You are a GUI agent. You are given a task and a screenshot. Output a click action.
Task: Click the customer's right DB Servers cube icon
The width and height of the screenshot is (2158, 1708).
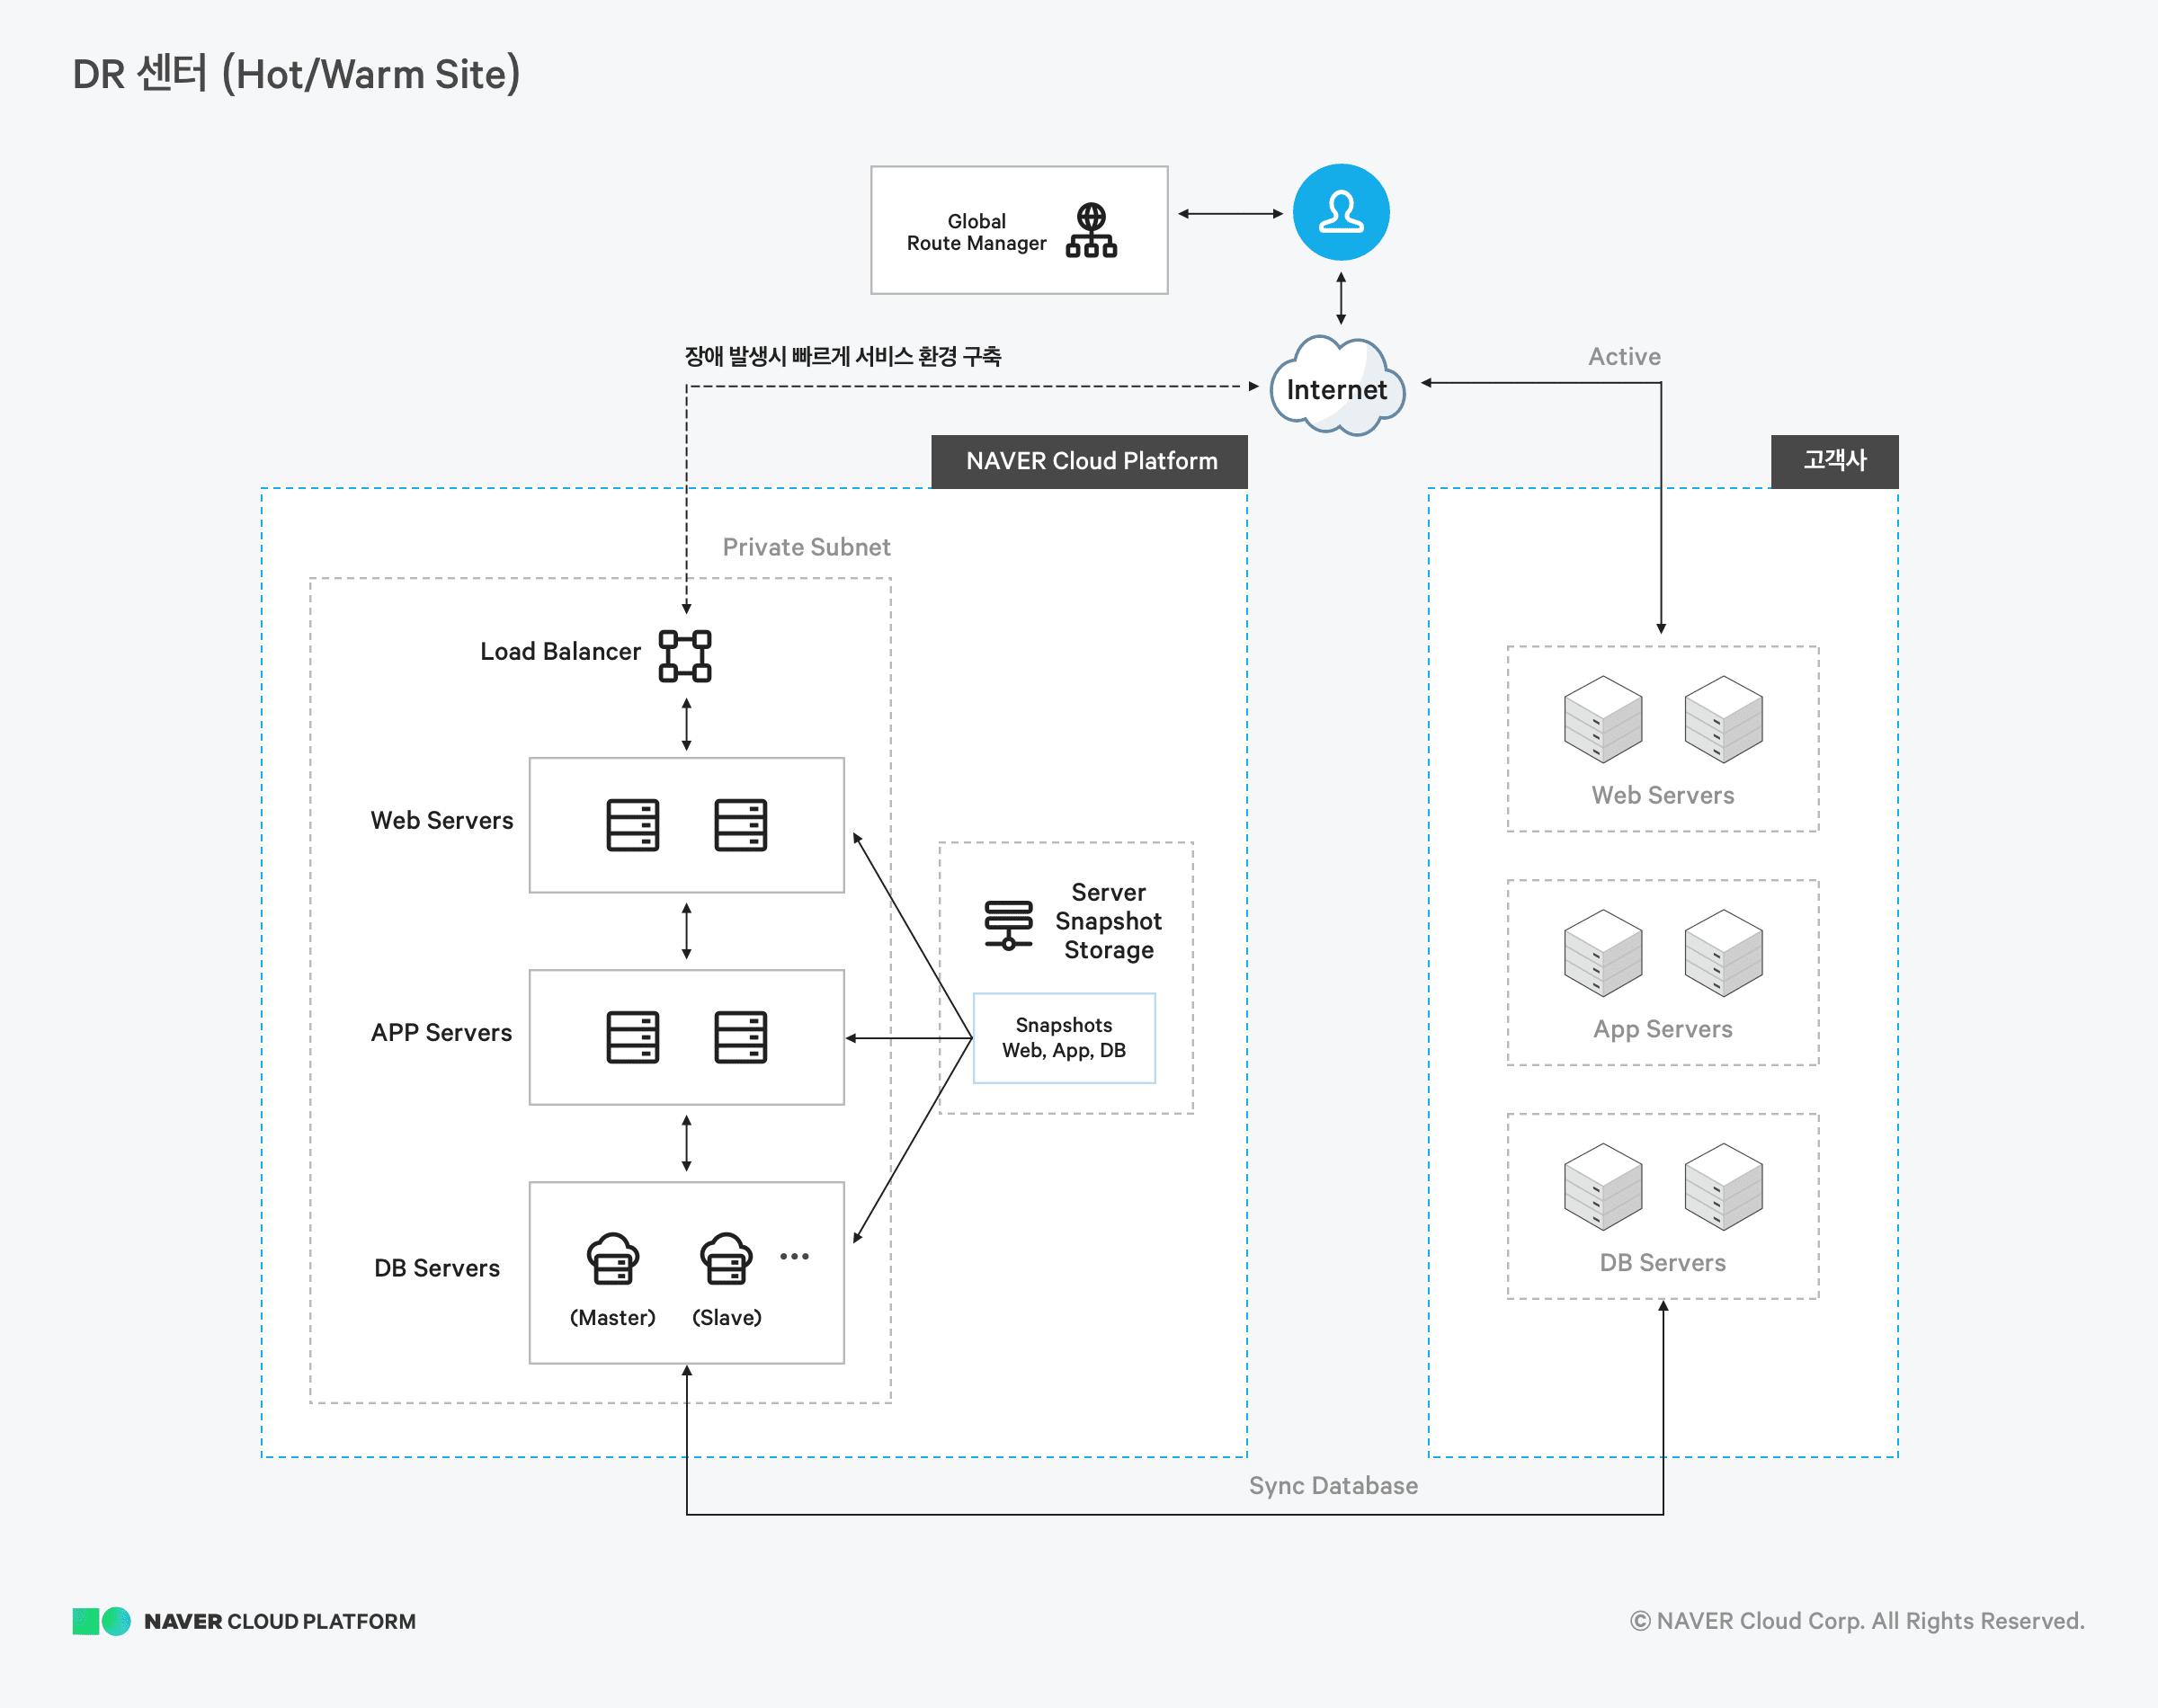pos(1723,1187)
